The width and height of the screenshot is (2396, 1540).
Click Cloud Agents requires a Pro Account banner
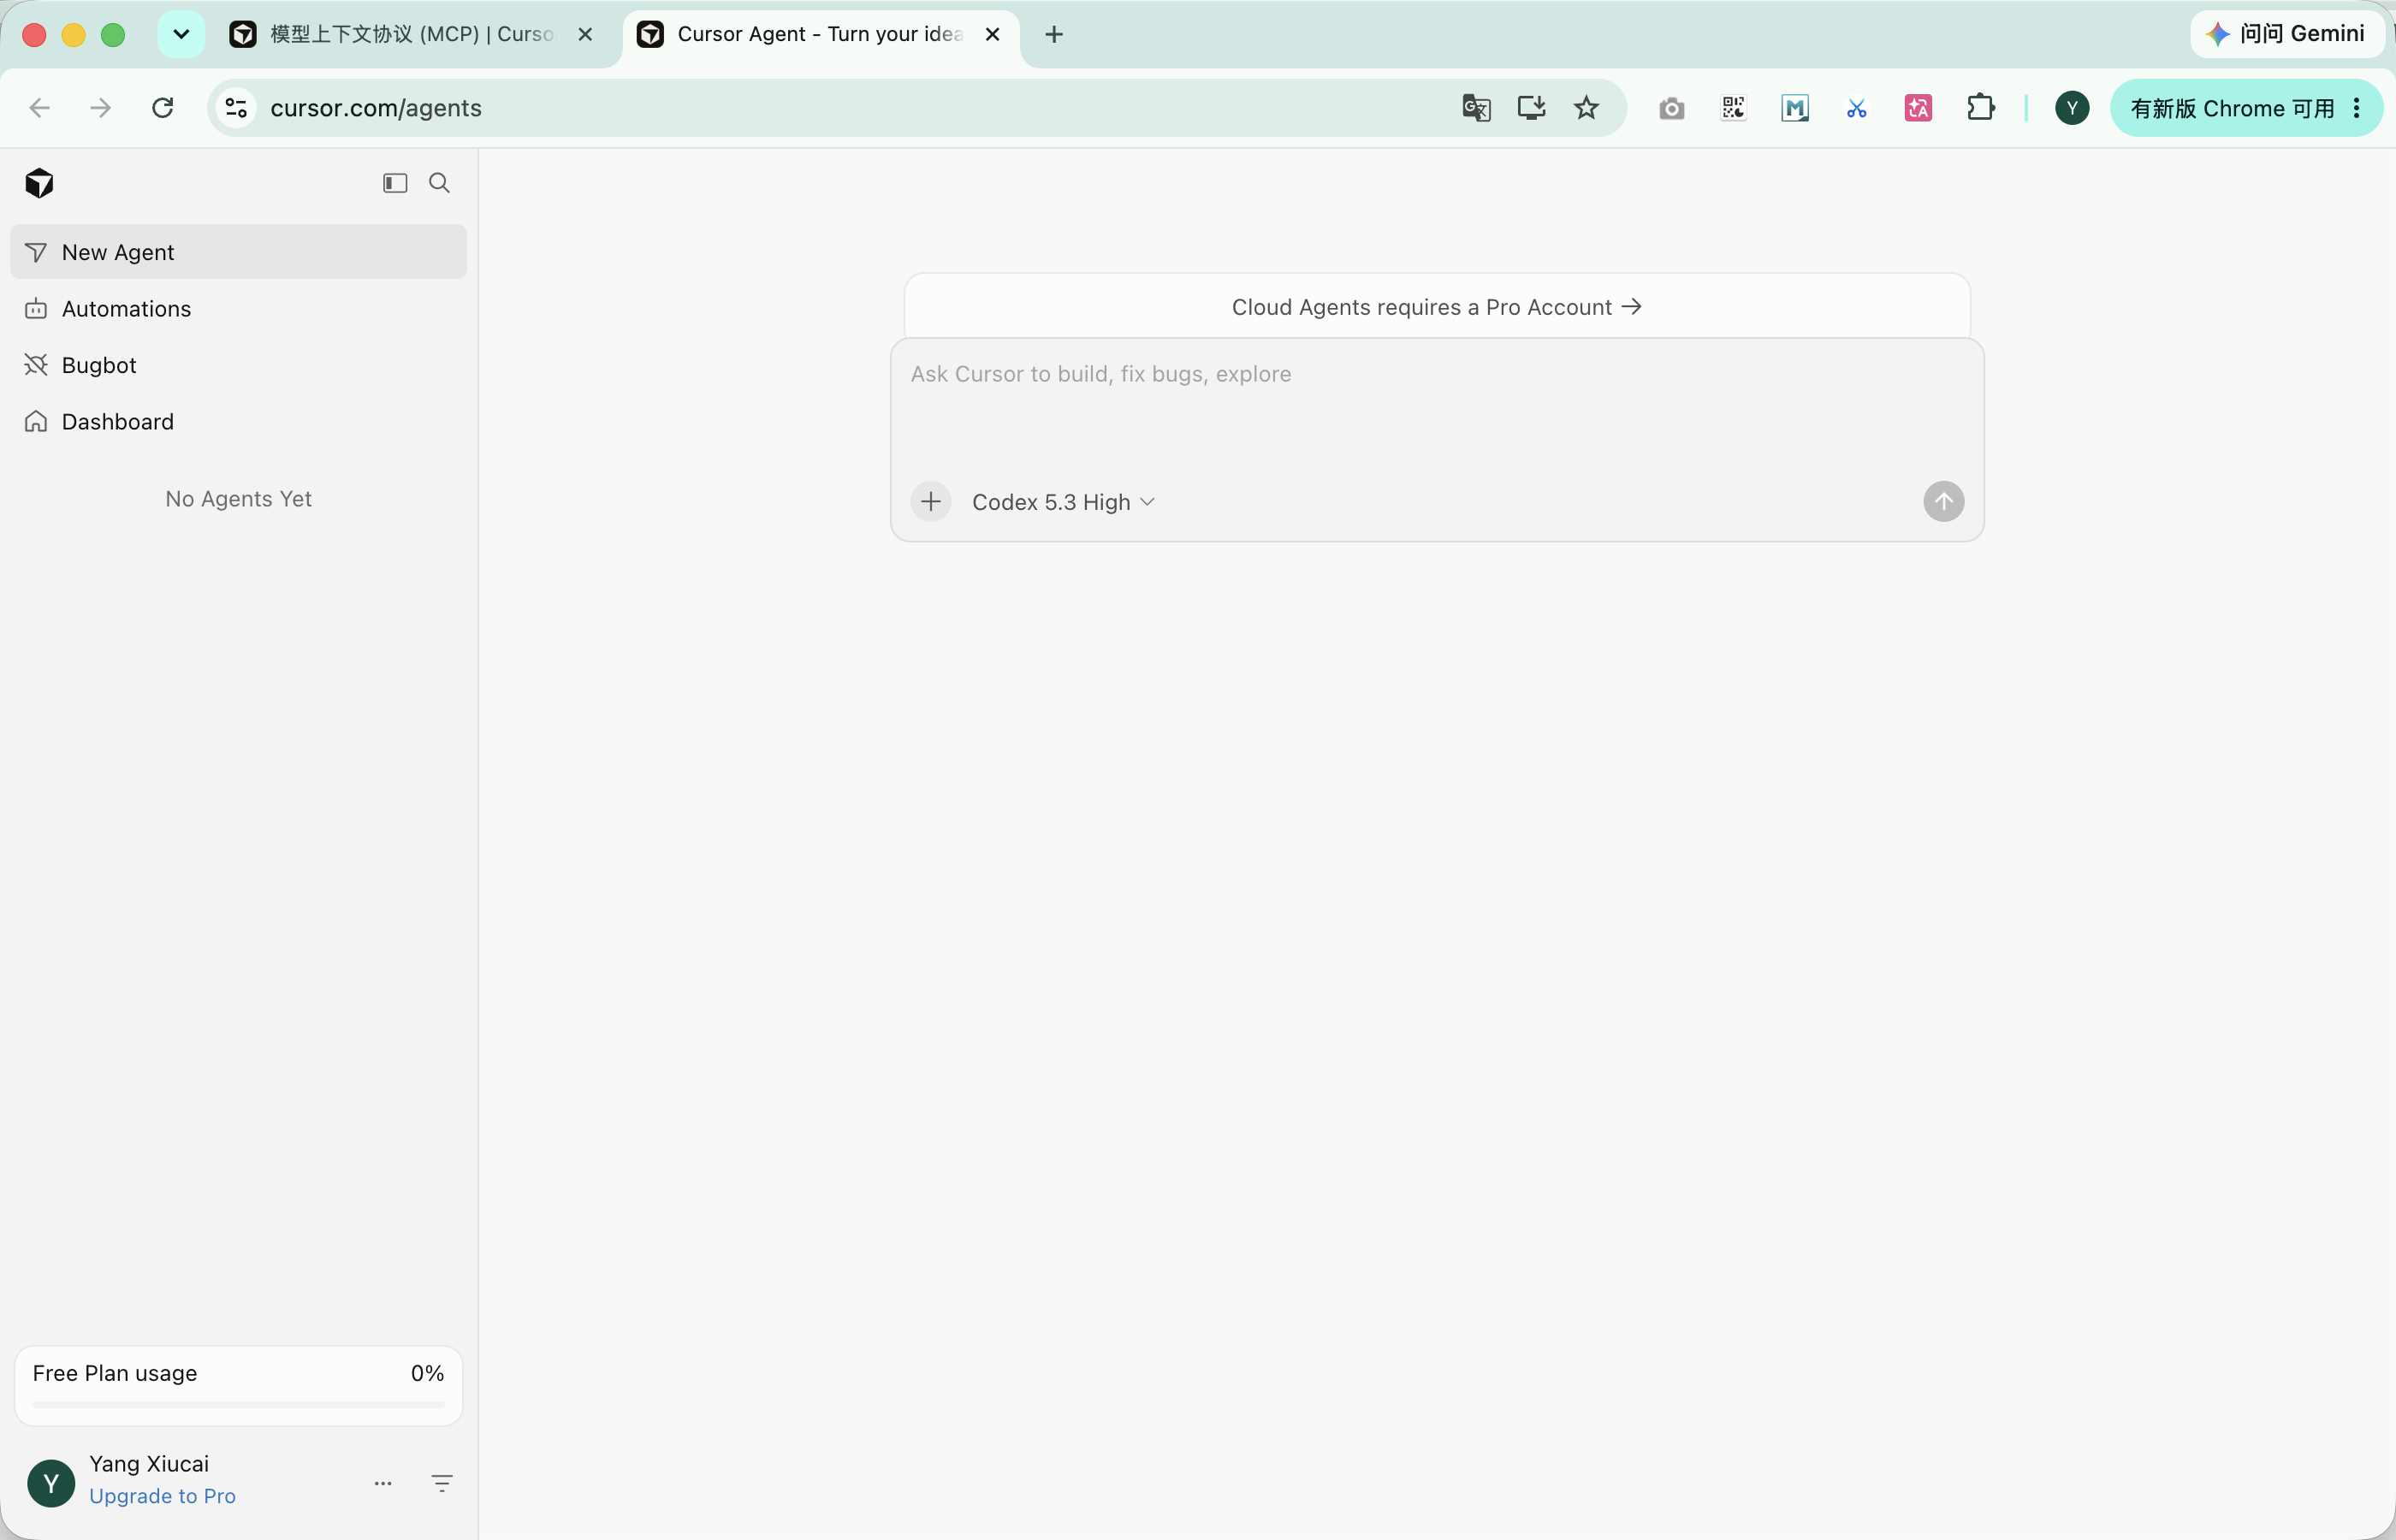1437,307
